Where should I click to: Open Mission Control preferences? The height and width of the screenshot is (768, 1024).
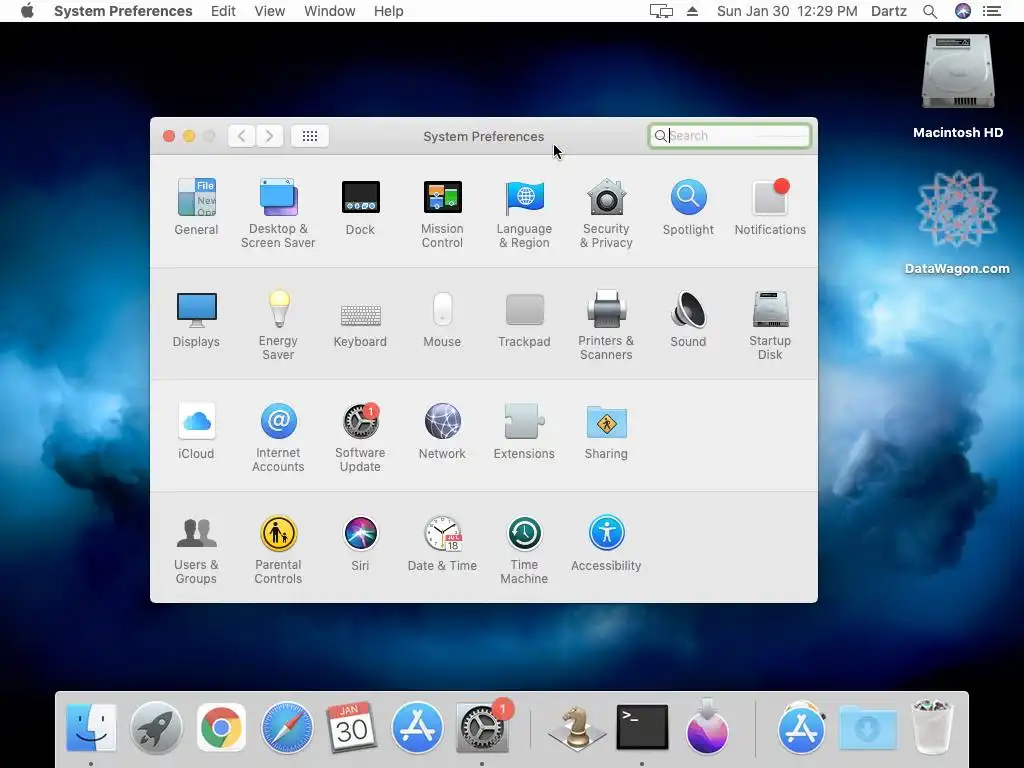point(442,212)
